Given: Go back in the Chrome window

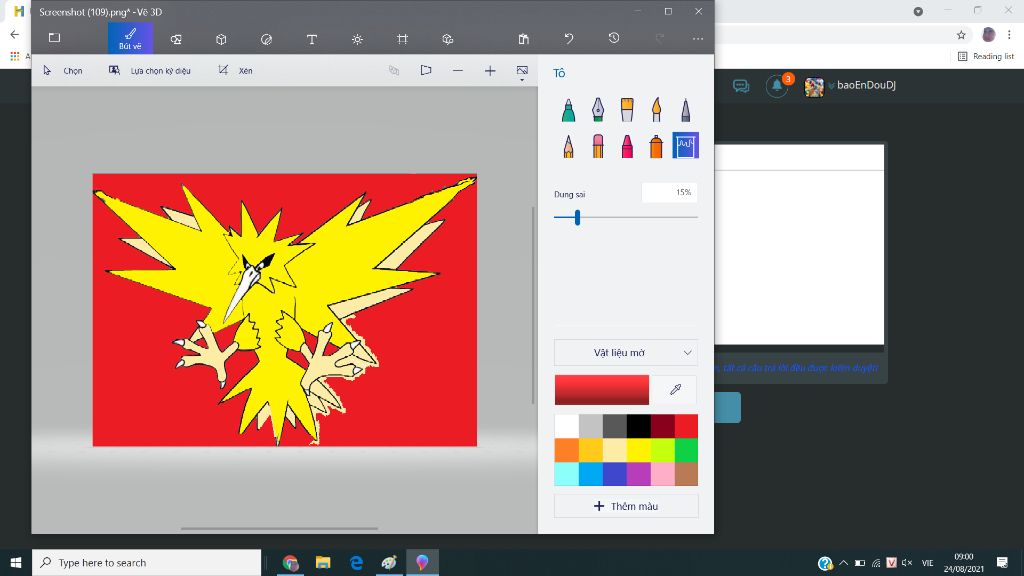Looking at the screenshot, I should coord(14,35).
